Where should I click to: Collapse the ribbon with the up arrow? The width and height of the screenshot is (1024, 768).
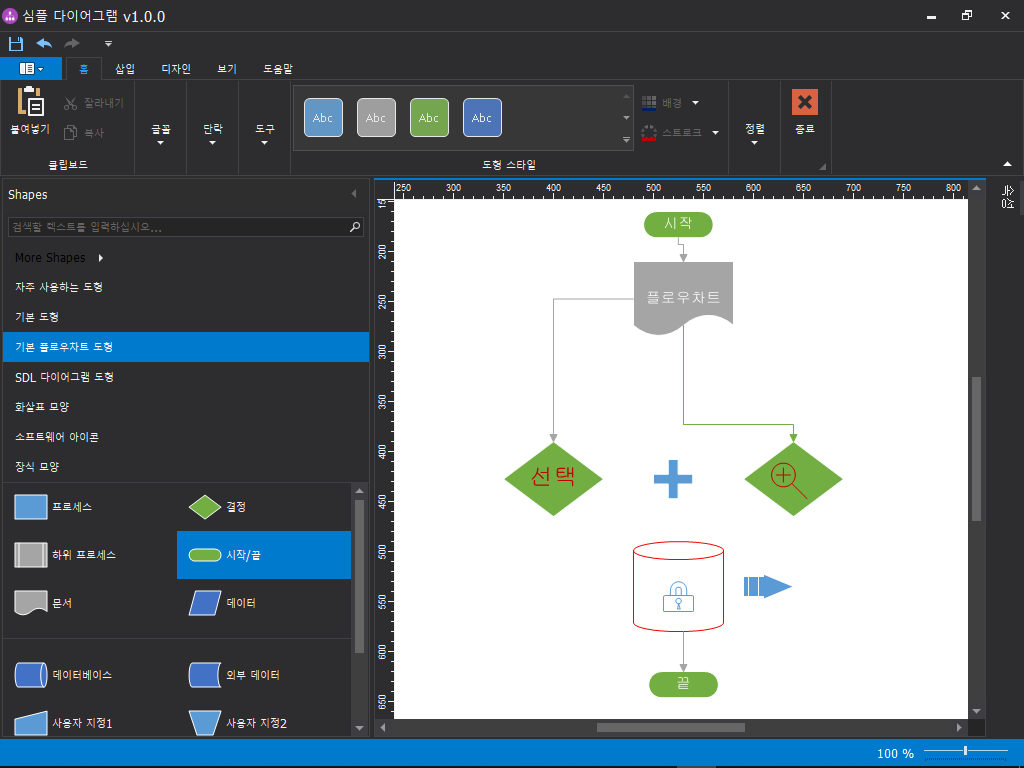[1007, 164]
